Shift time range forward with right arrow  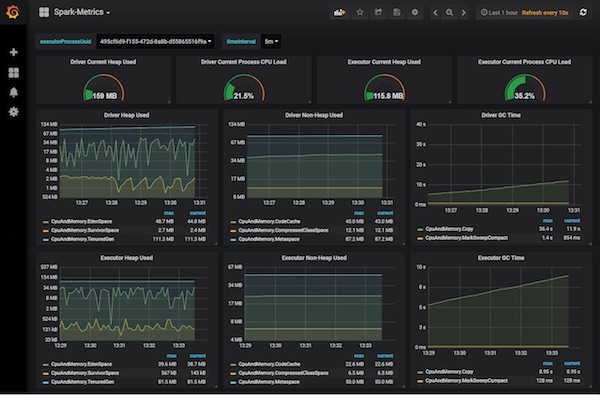click(463, 13)
